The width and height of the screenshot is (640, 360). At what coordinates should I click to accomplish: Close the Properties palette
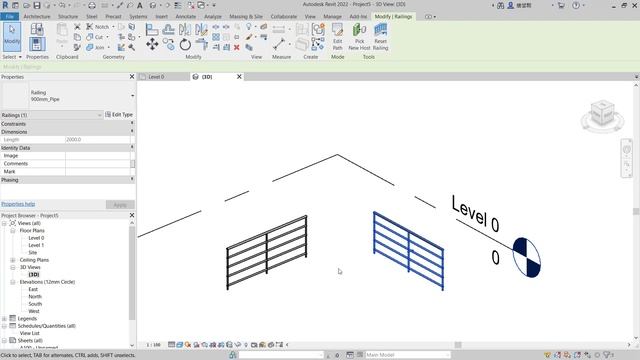pyautogui.click(x=132, y=76)
